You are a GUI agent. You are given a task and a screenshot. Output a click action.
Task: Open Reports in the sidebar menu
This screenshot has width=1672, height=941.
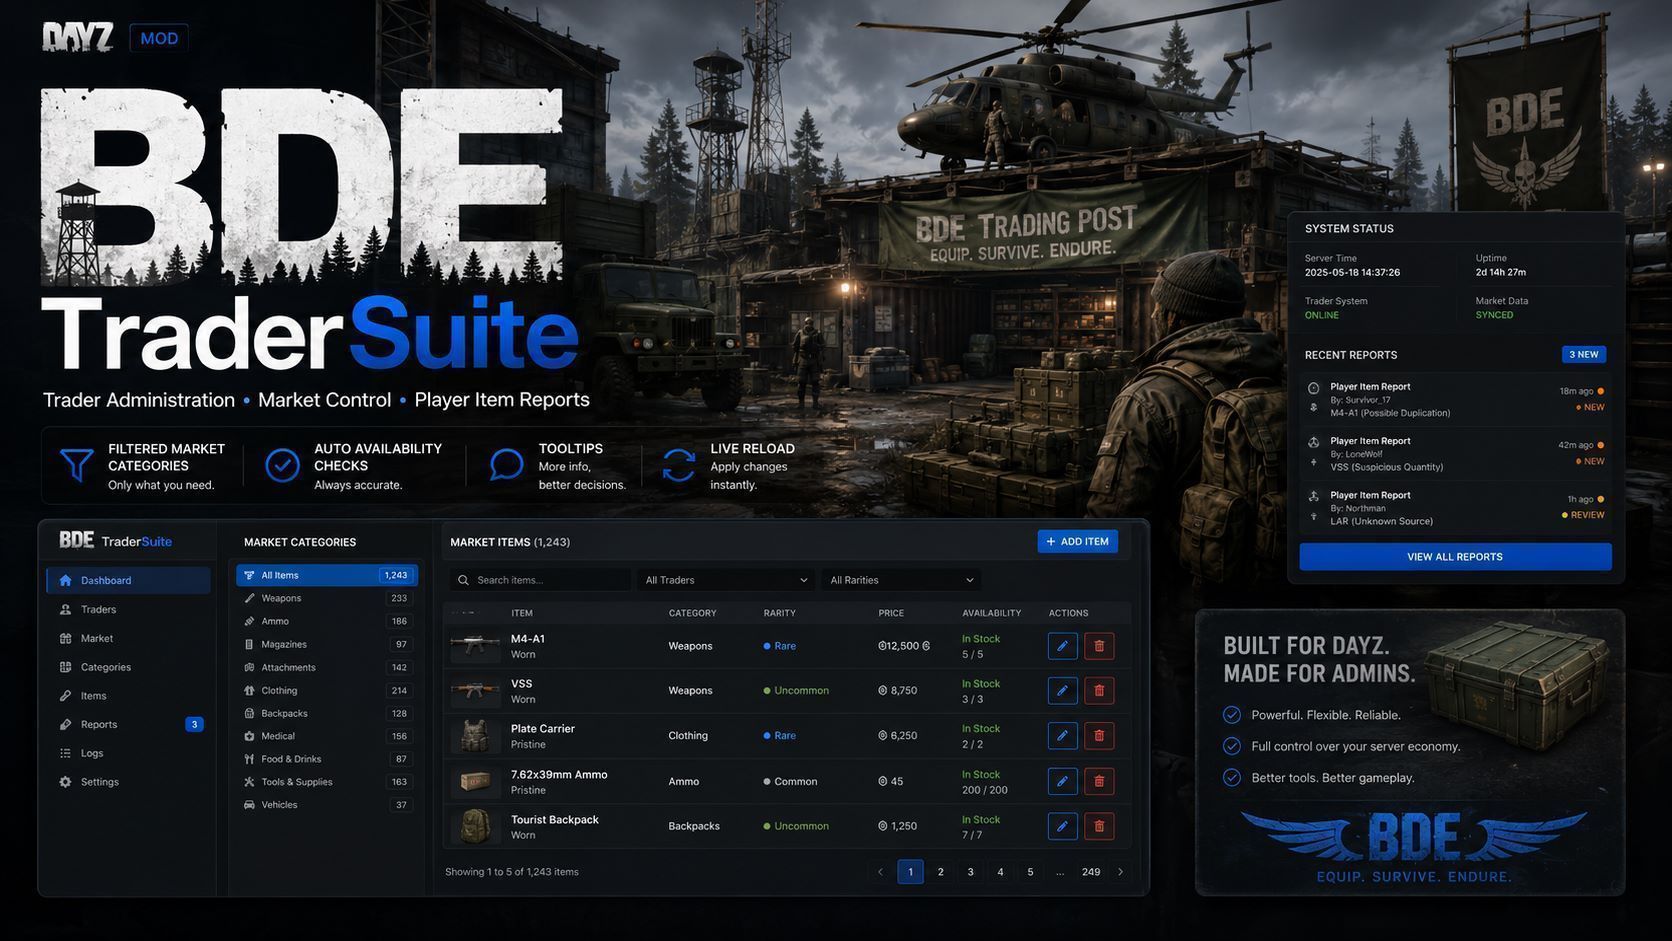pyautogui.click(x=128, y=724)
